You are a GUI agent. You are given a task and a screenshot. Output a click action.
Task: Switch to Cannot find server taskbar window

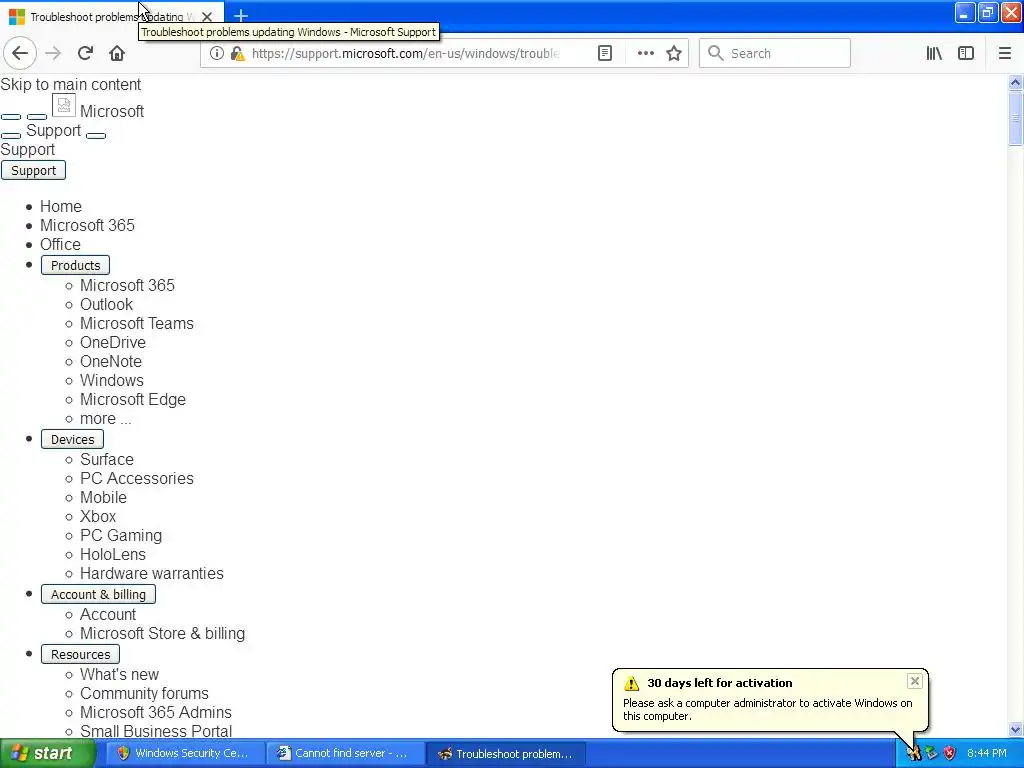pyautogui.click(x=345, y=753)
